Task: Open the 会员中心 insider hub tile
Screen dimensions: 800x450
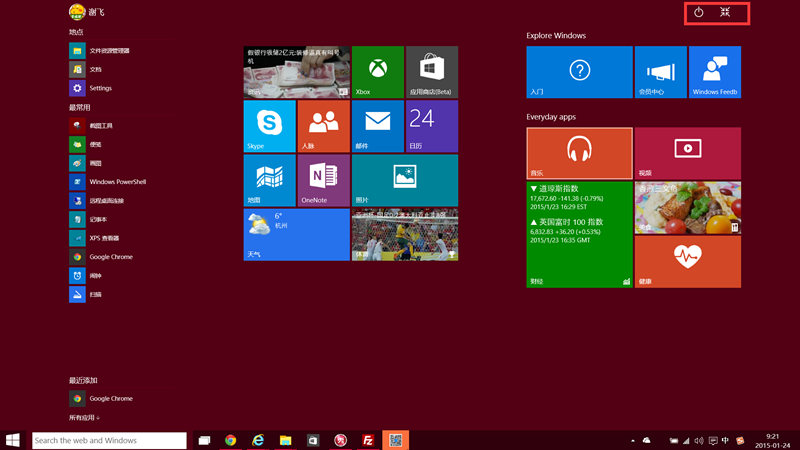Action: click(x=660, y=72)
